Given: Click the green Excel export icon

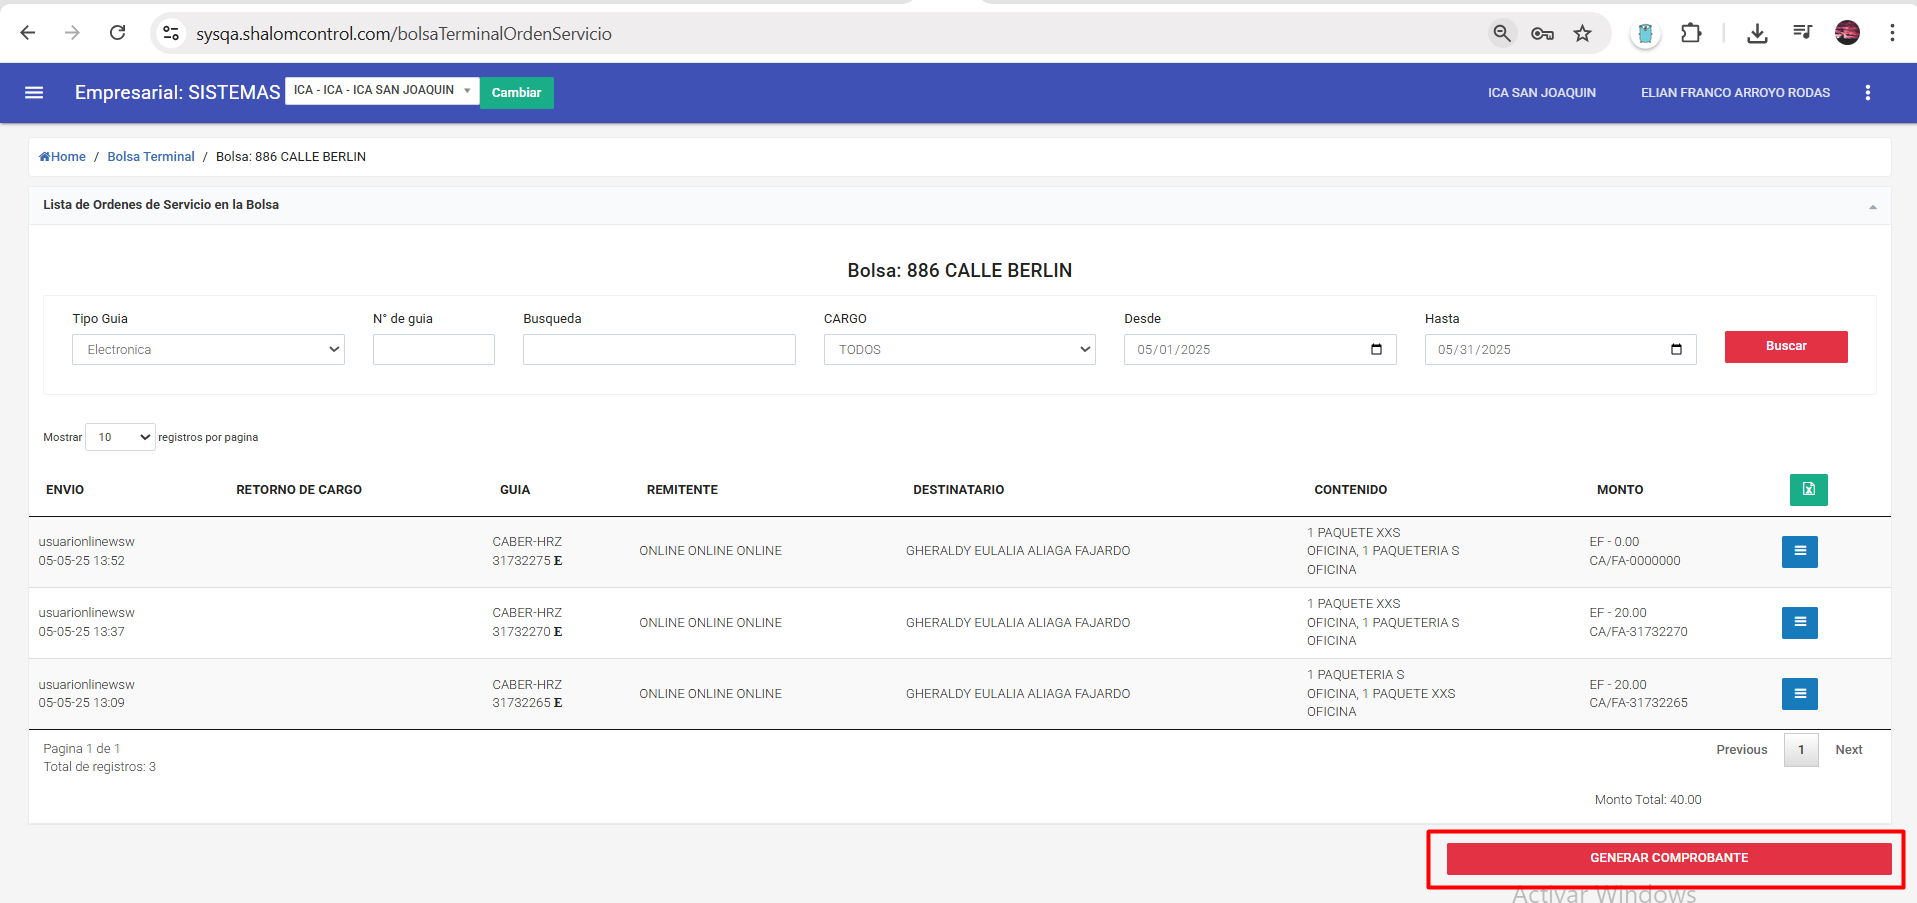Looking at the screenshot, I should click(1808, 490).
